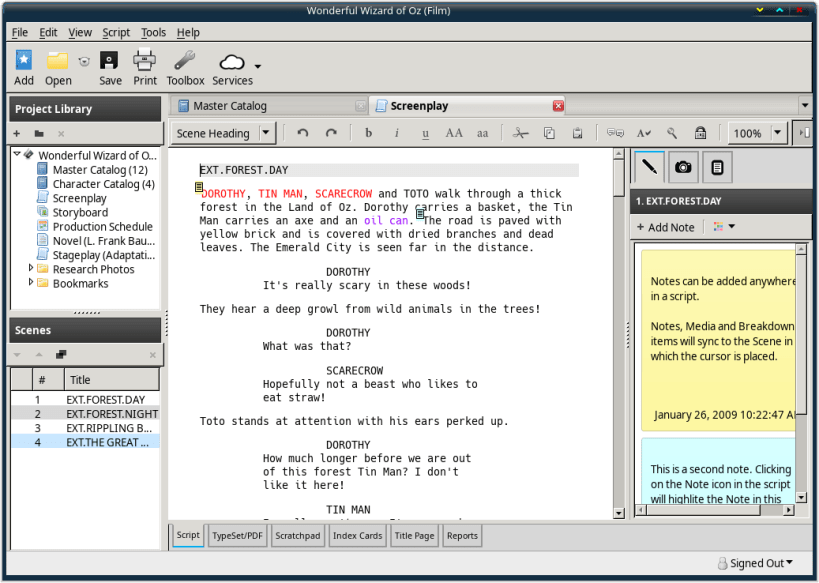The height and width of the screenshot is (583, 819).
Task: Click the Add Note button
Action: point(666,227)
